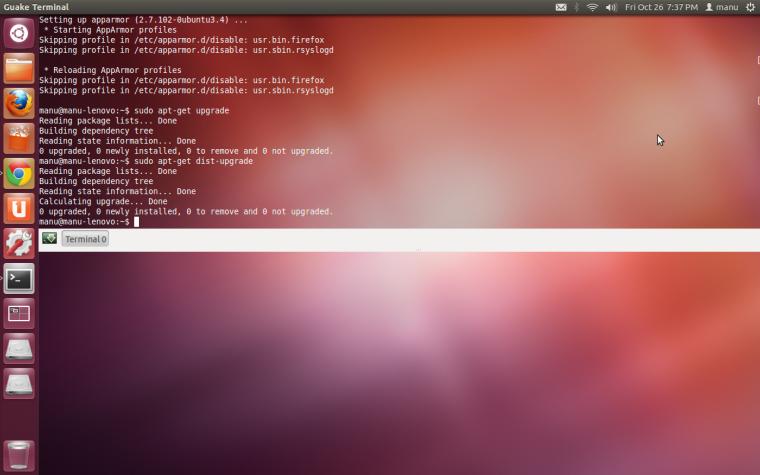Open the Ubuntu Dash home launcher
Screen dimensions: 760x475
click(x=19, y=33)
